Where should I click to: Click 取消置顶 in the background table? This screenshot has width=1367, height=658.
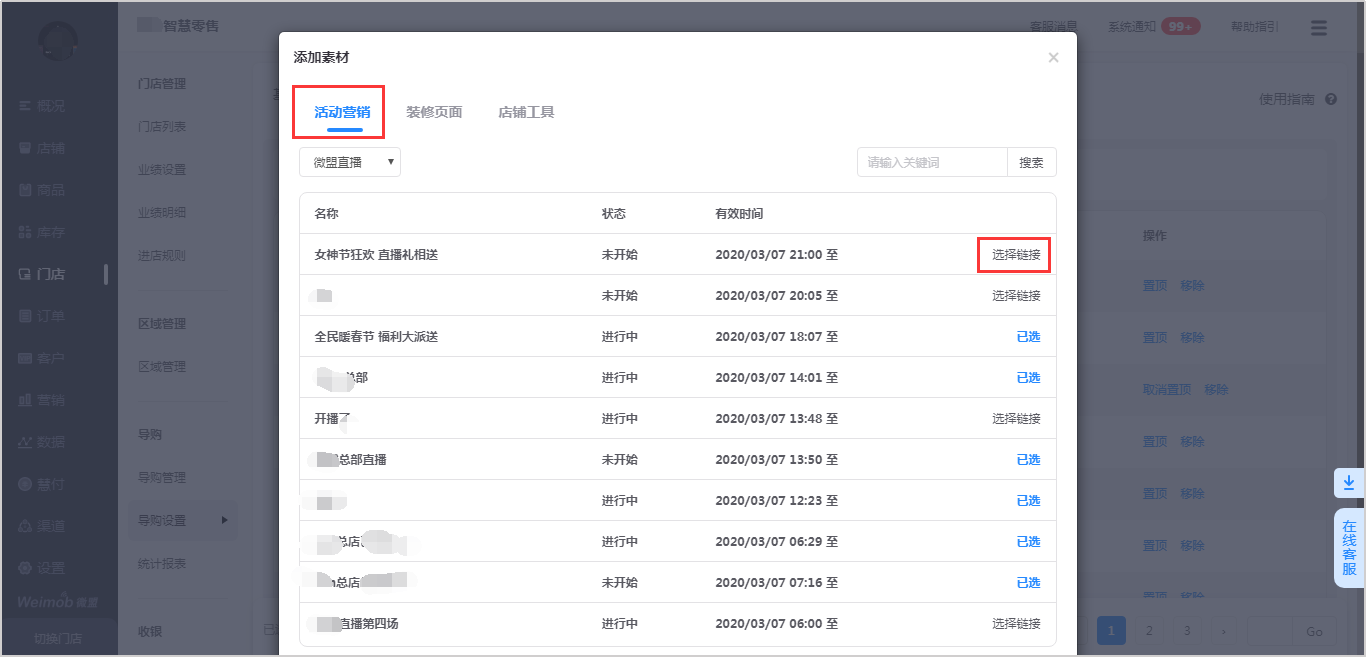[x=1167, y=390]
